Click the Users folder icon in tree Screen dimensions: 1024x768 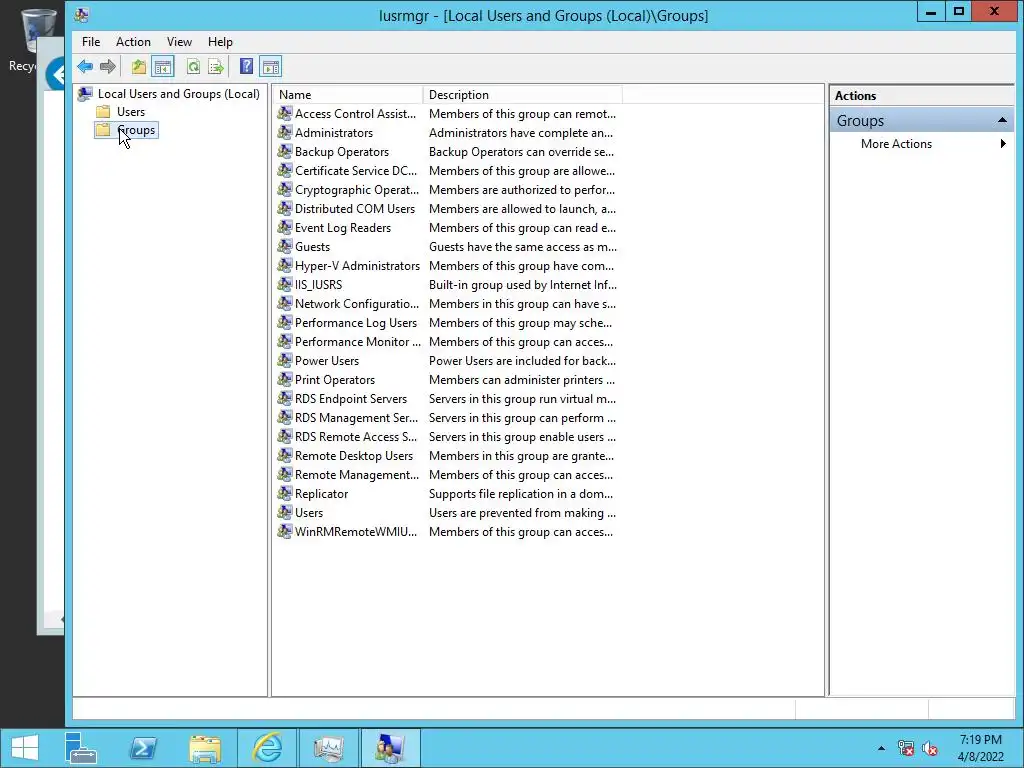point(103,112)
